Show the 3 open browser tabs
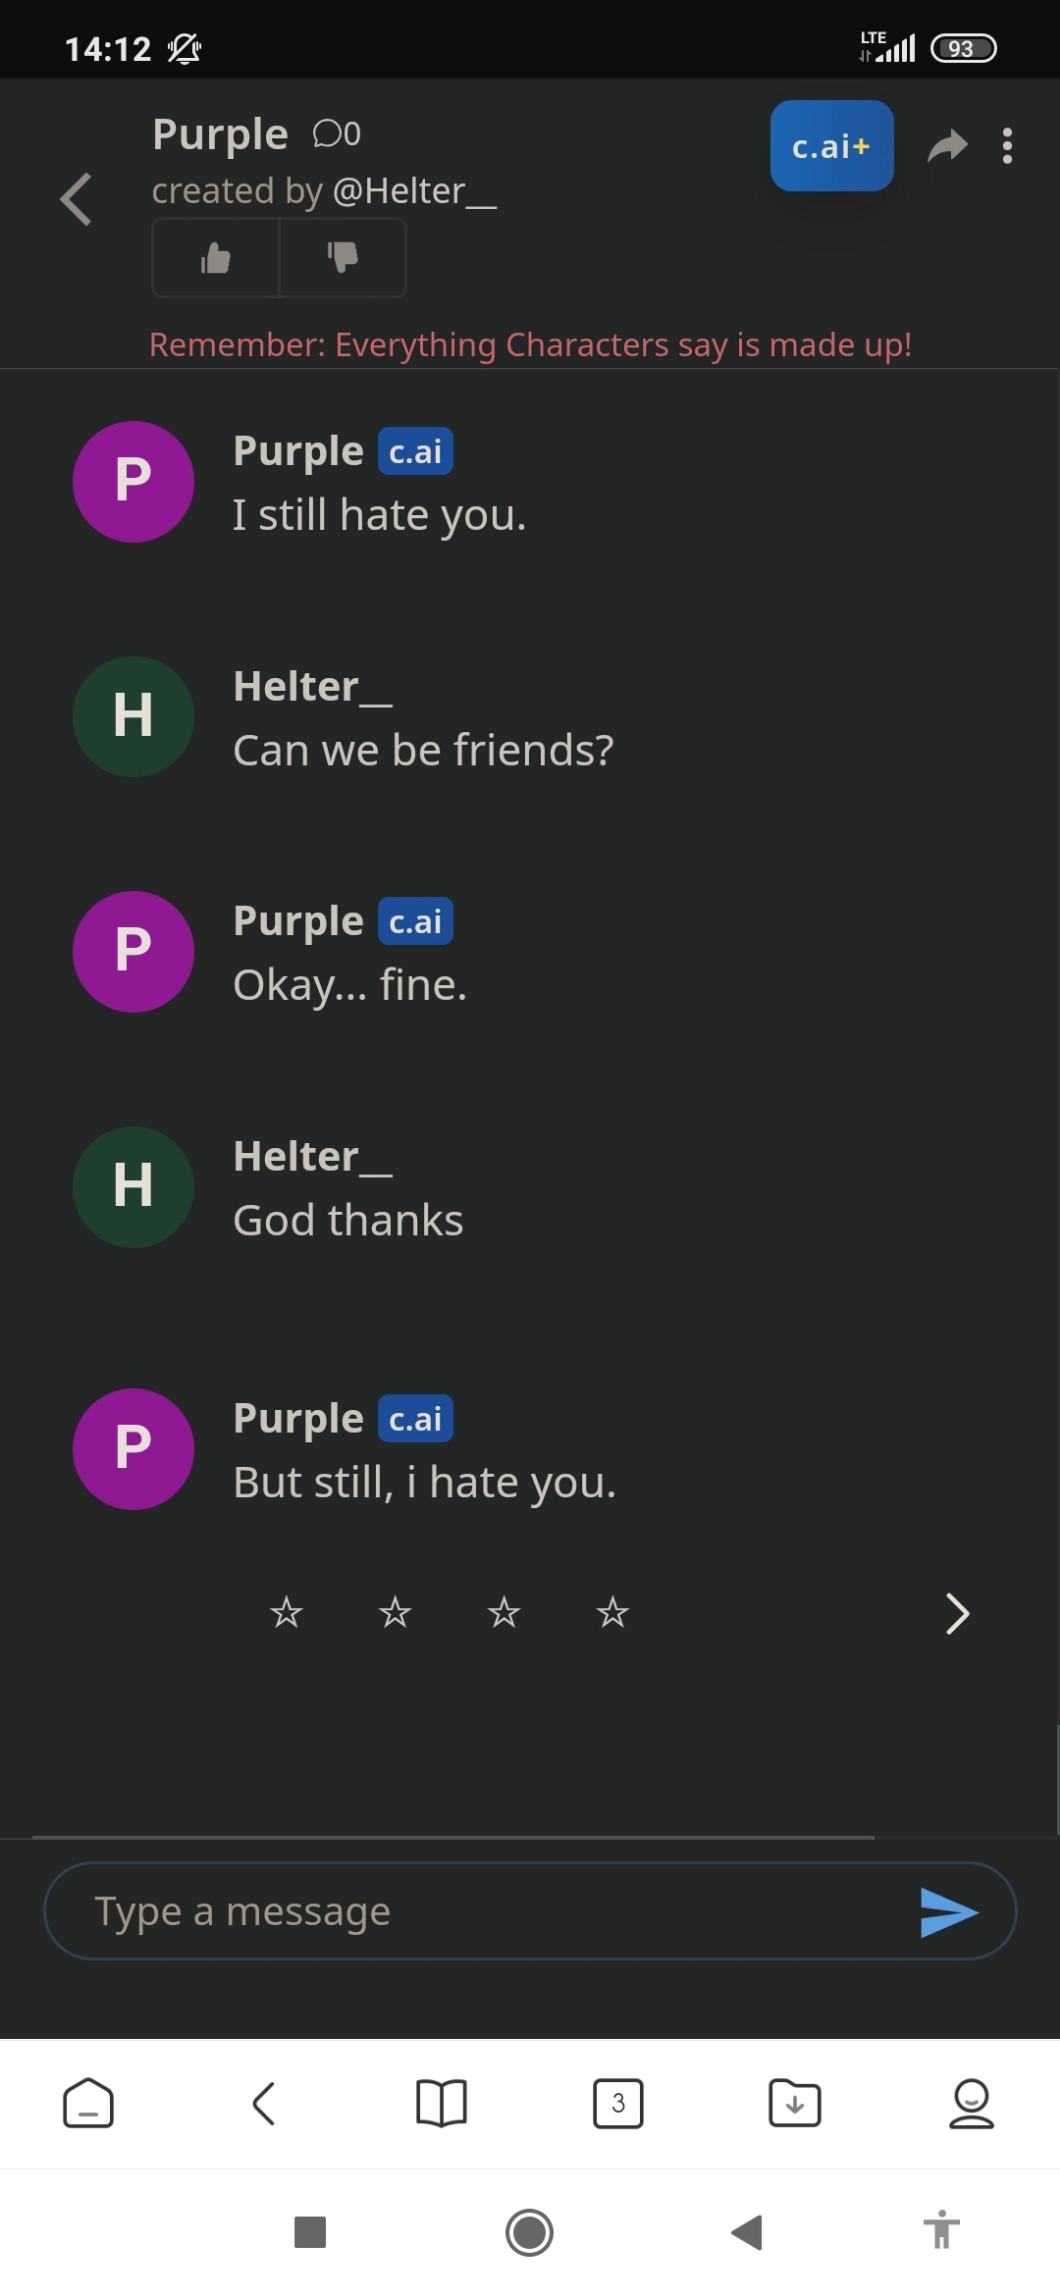This screenshot has width=1060, height=2296. pos(618,2103)
